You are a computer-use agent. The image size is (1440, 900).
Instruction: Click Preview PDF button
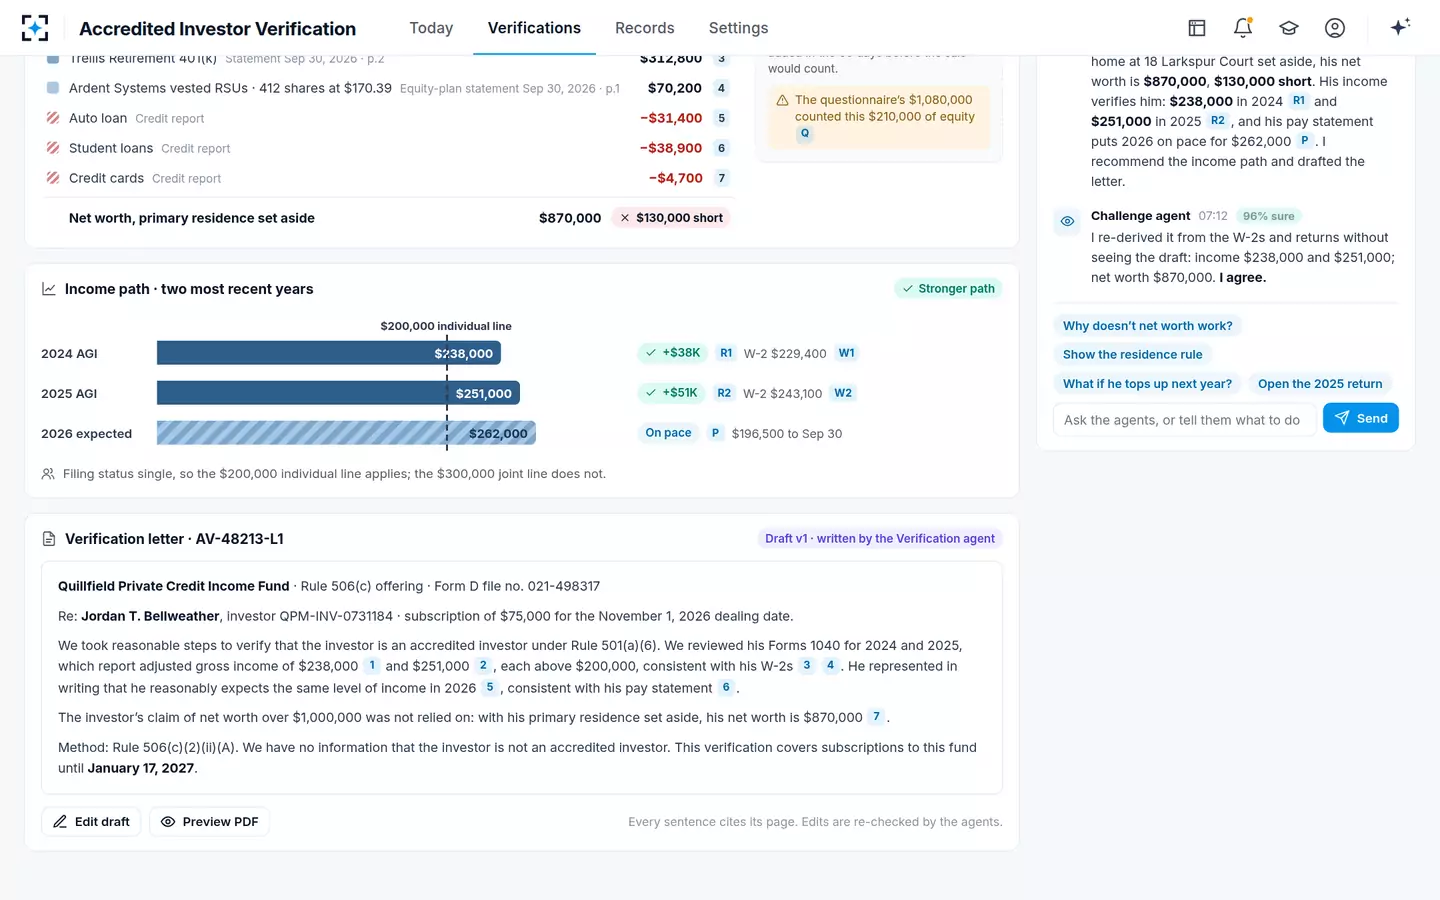point(209,822)
